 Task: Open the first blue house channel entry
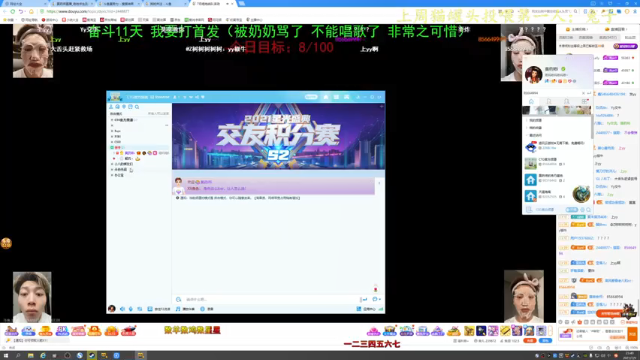click(x=531, y=179)
